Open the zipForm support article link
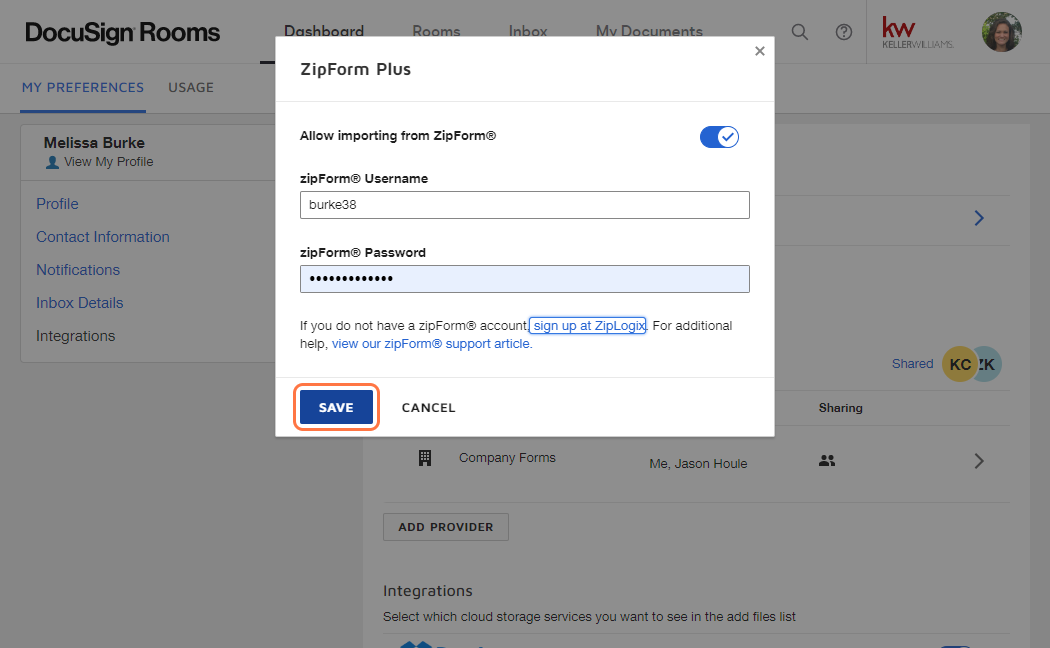This screenshot has width=1050, height=648. (432, 343)
